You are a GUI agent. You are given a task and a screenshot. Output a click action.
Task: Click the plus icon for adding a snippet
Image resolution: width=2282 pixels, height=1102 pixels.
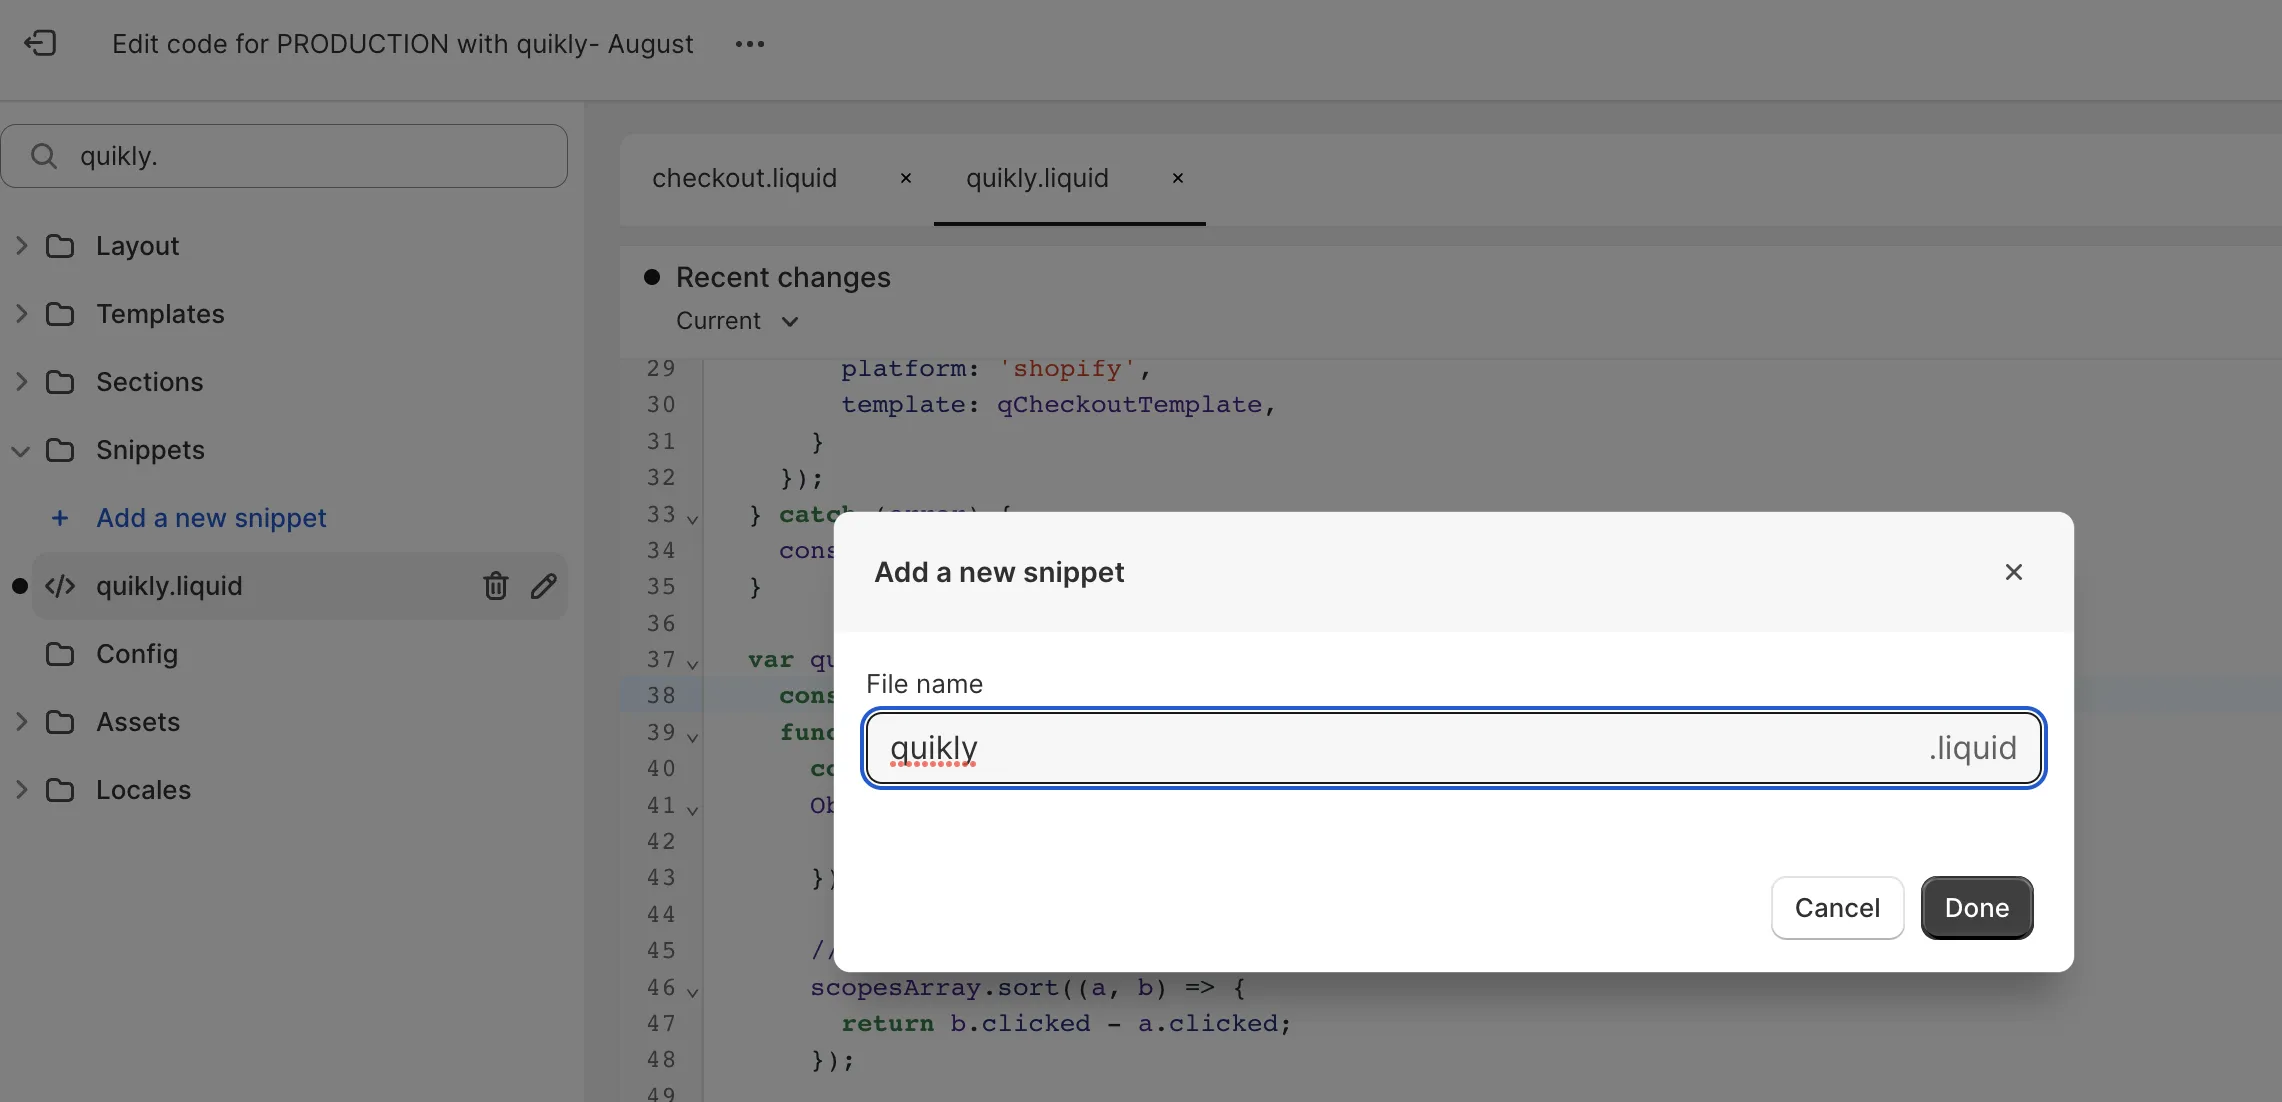pos(60,518)
